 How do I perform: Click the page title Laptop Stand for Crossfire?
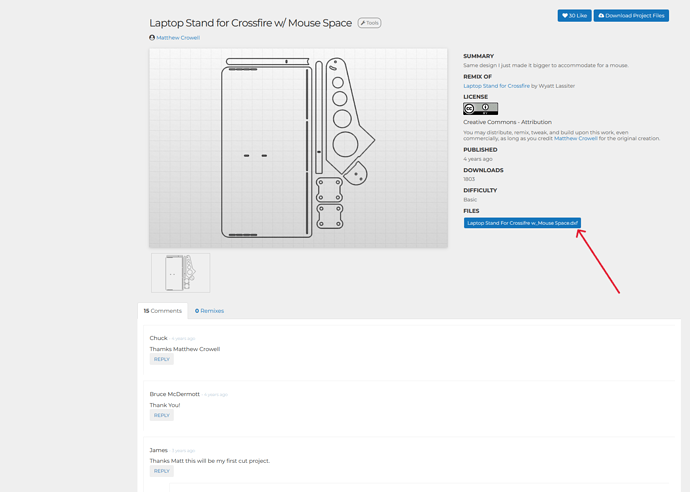pos(250,23)
